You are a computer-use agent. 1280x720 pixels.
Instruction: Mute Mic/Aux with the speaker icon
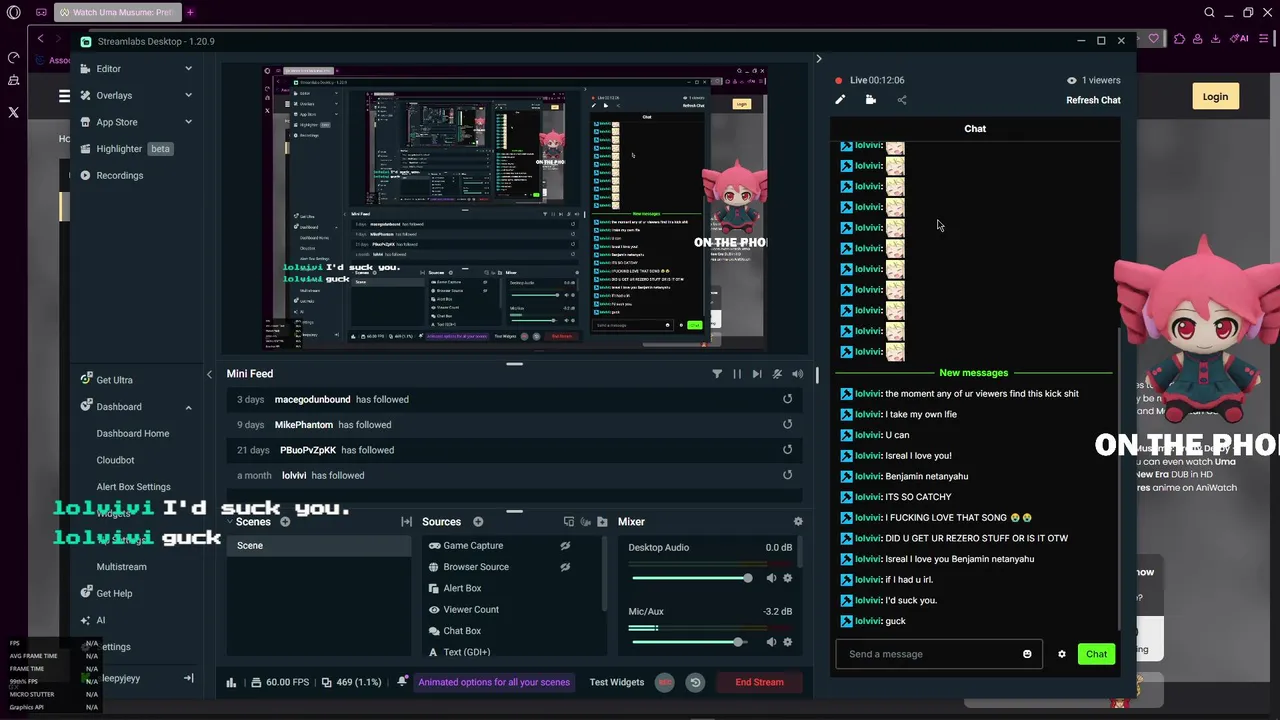click(771, 642)
